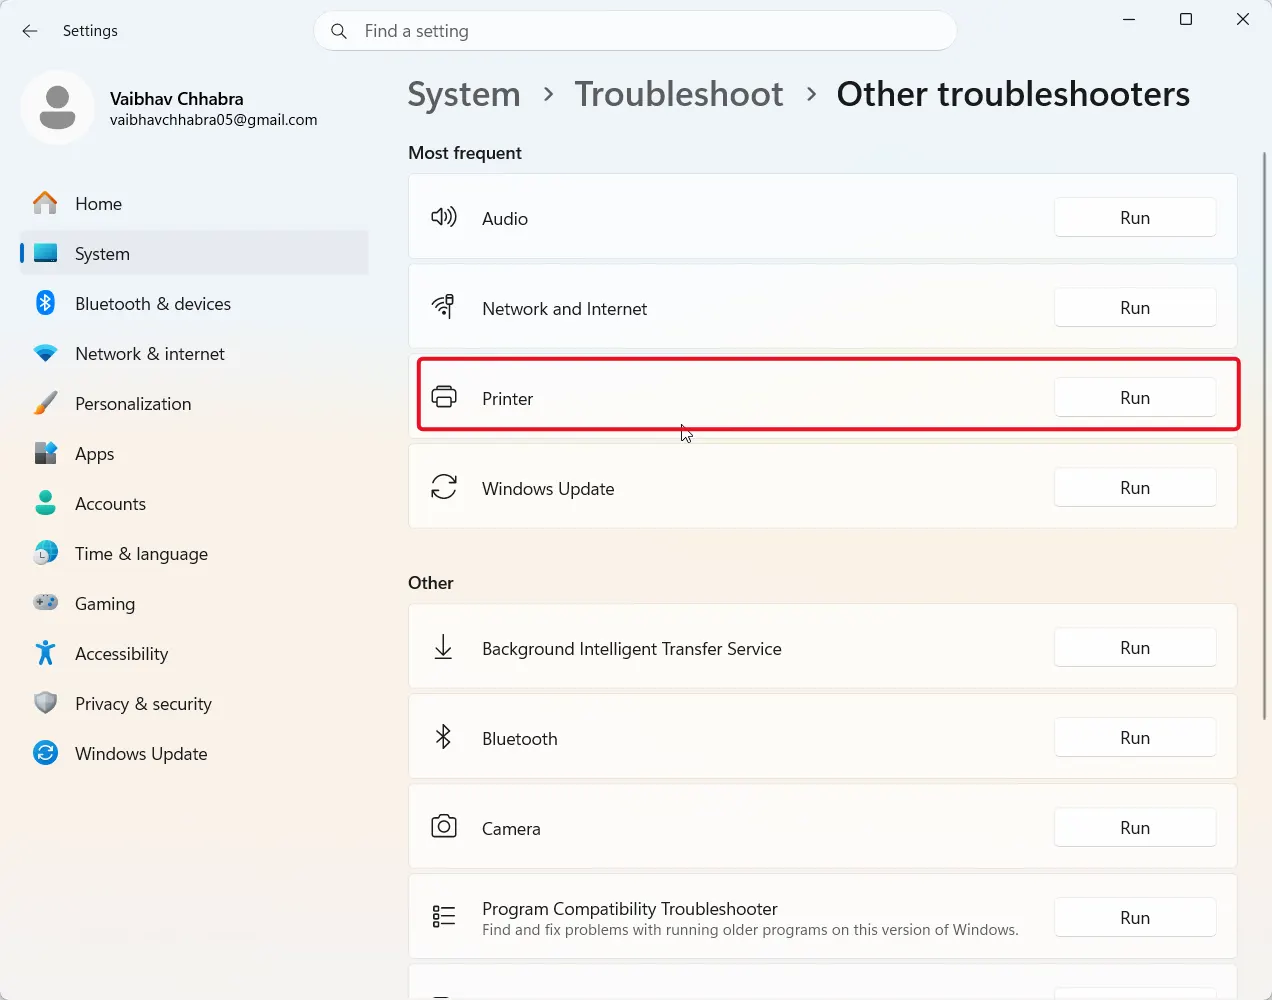Viewport: 1272px width, 1000px height.
Task: Run the Program Compatibility Troubleshooter
Action: tap(1135, 917)
